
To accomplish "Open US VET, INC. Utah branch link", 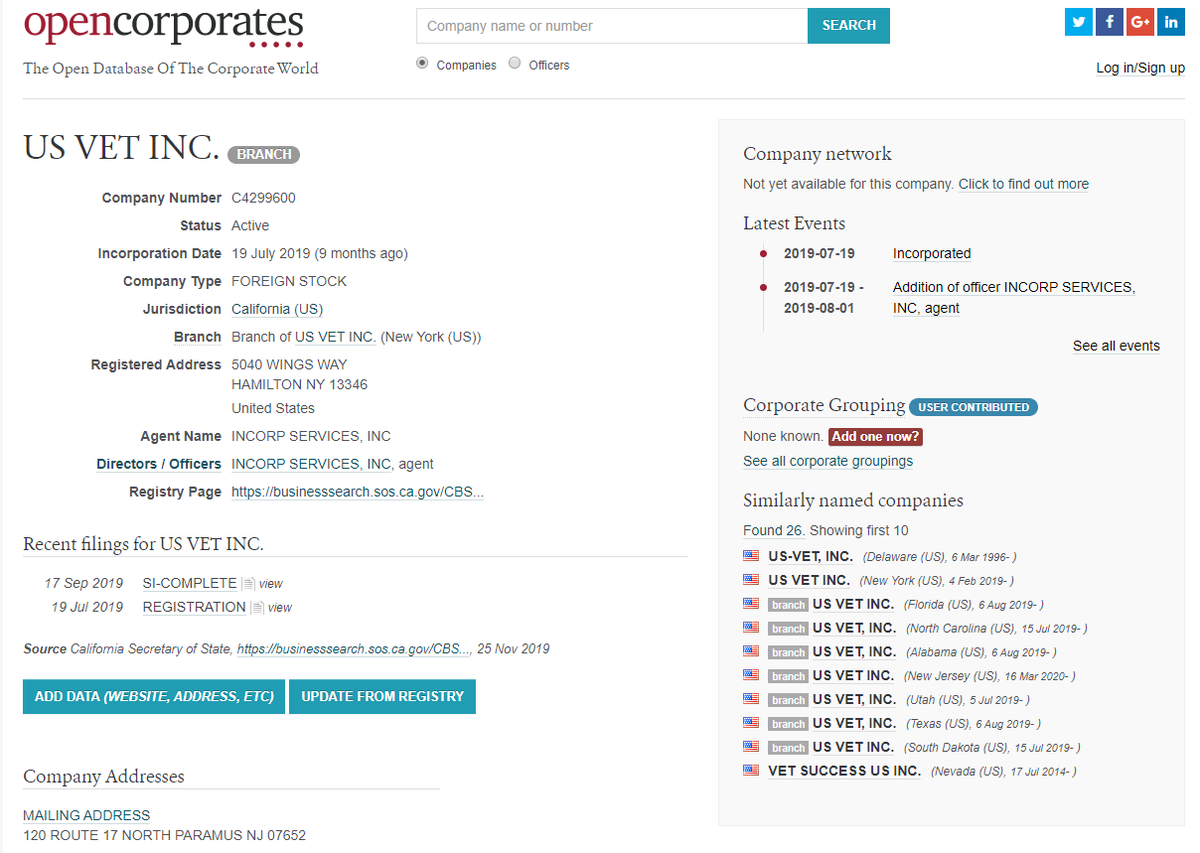I will tap(855, 700).
